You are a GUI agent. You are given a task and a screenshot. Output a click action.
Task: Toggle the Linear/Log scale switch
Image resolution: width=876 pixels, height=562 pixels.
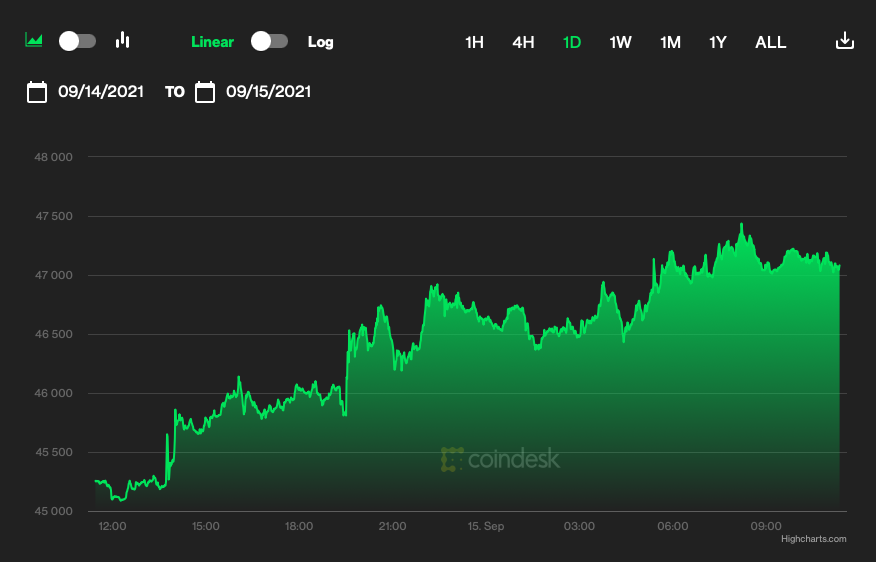[269, 41]
